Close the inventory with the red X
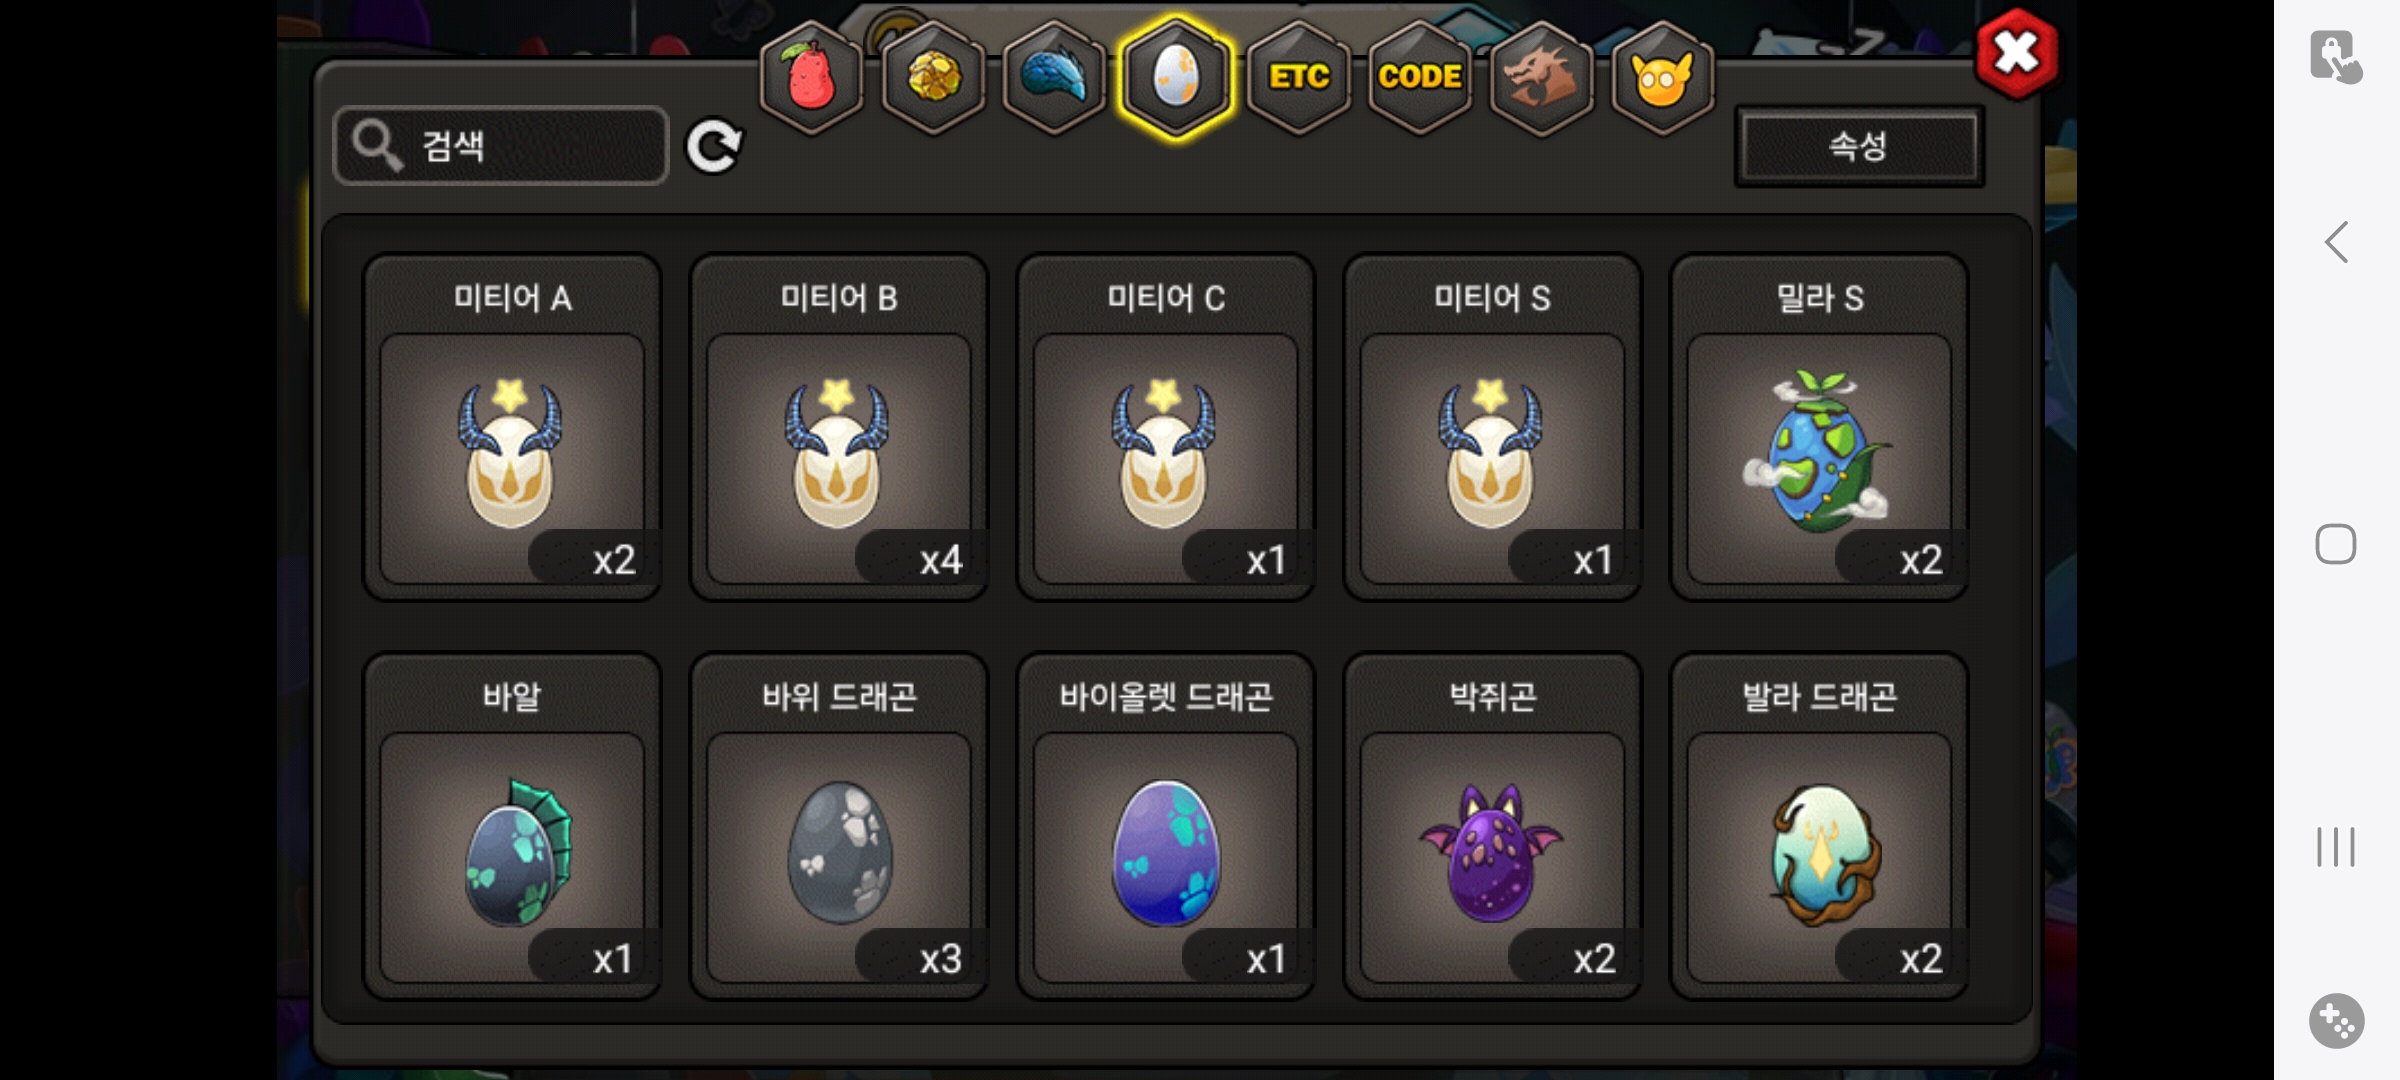The height and width of the screenshot is (1080, 2400). 2016,53
